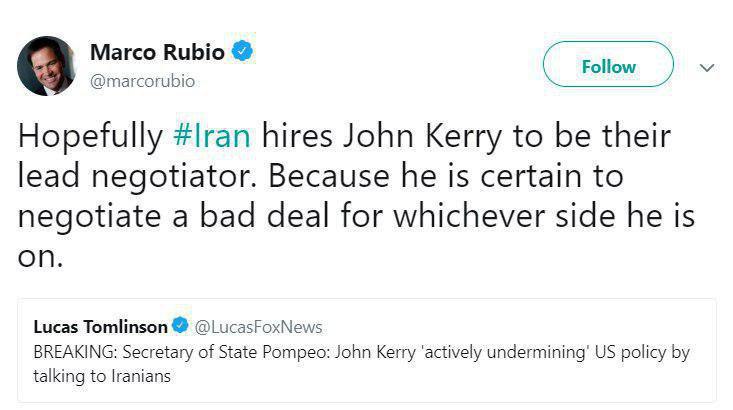The image size is (733, 410).
Task: Click Marco Rubio's profile avatar photo
Action: (x=46, y=66)
